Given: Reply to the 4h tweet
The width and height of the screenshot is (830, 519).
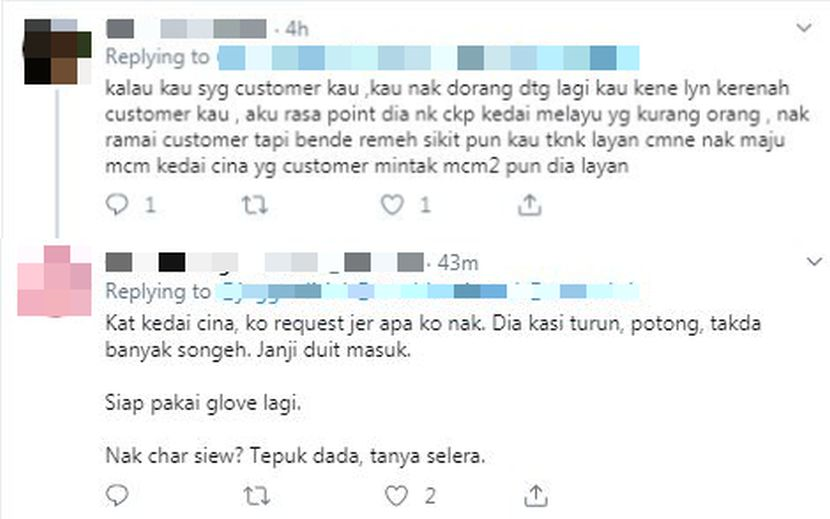Looking at the screenshot, I should pyautogui.click(x=117, y=204).
